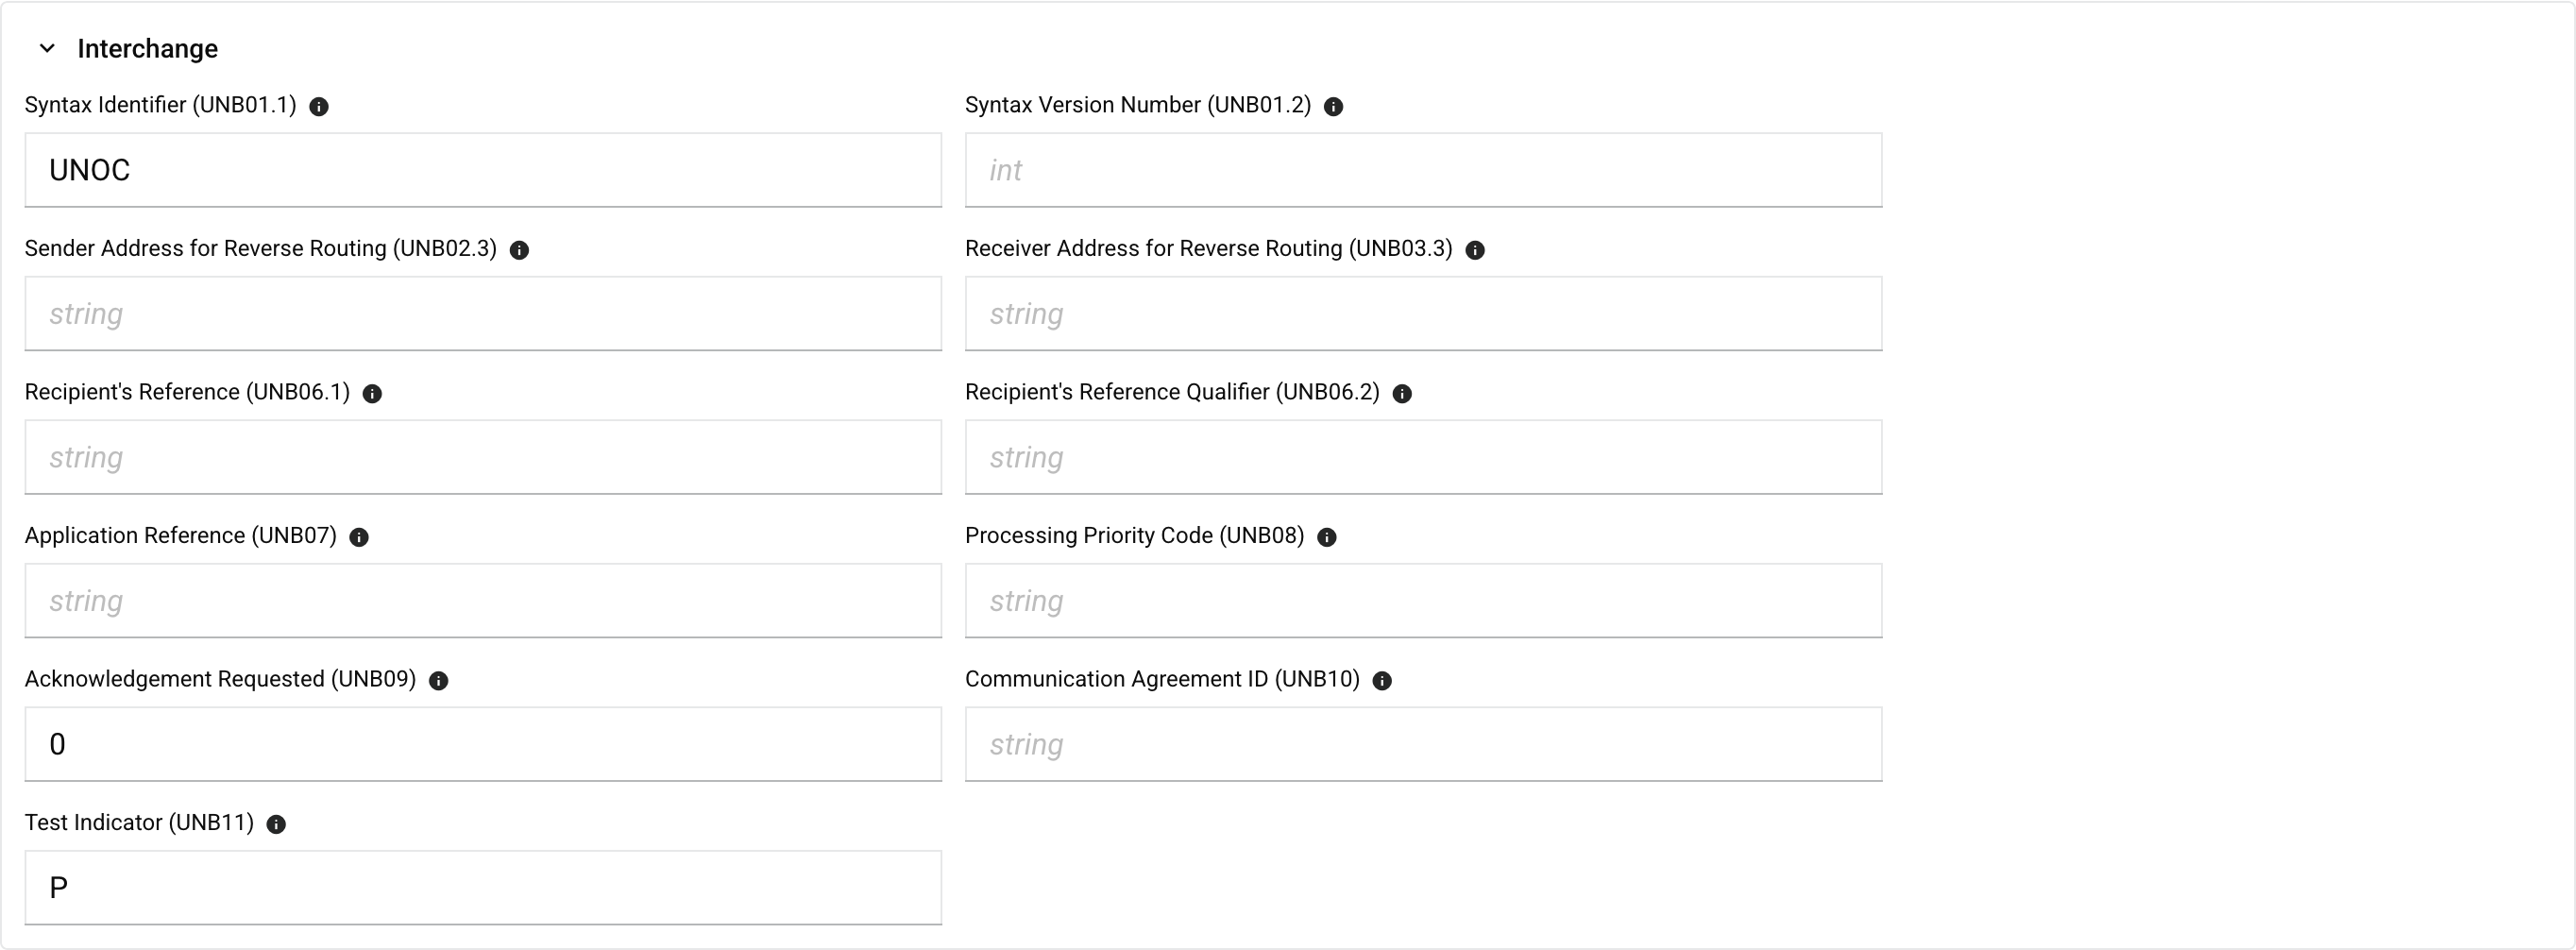Focus the Sender Address for Reverse Routing field
The height and width of the screenshot is (950, 2576).
[x=483, y=313]
